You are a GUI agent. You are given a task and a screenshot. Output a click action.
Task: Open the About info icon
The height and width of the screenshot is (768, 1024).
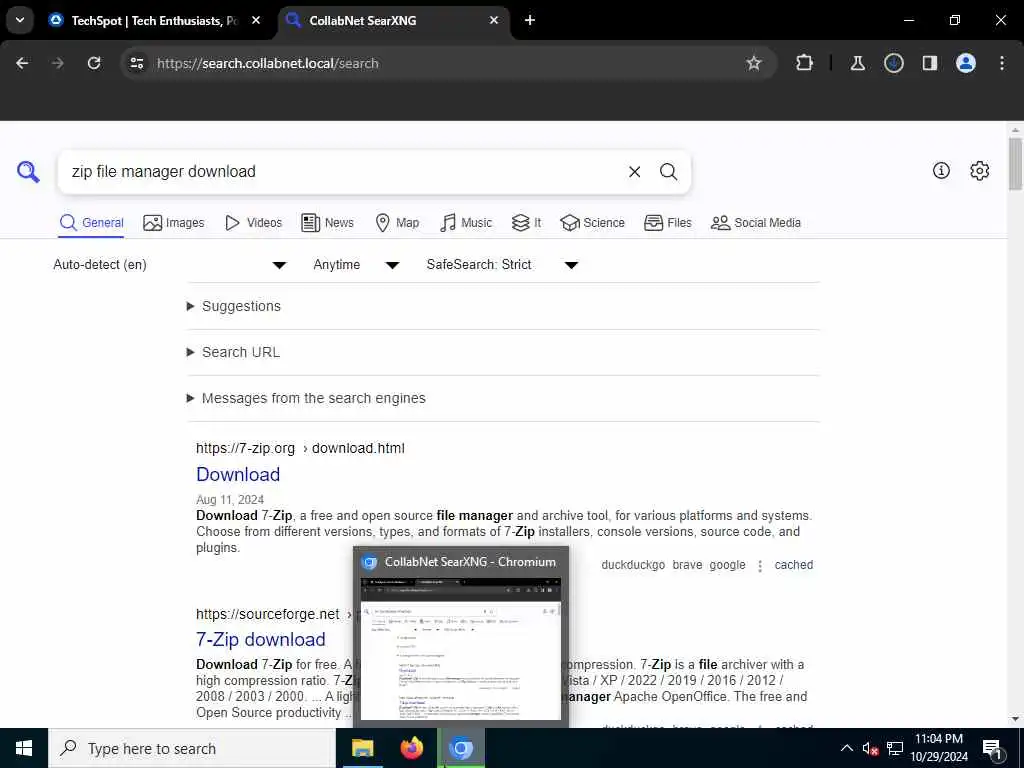coord(941,170)
